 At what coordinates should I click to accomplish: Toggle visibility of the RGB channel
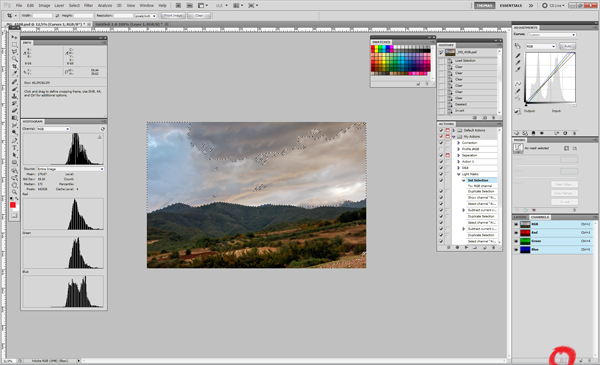(516, 224)
